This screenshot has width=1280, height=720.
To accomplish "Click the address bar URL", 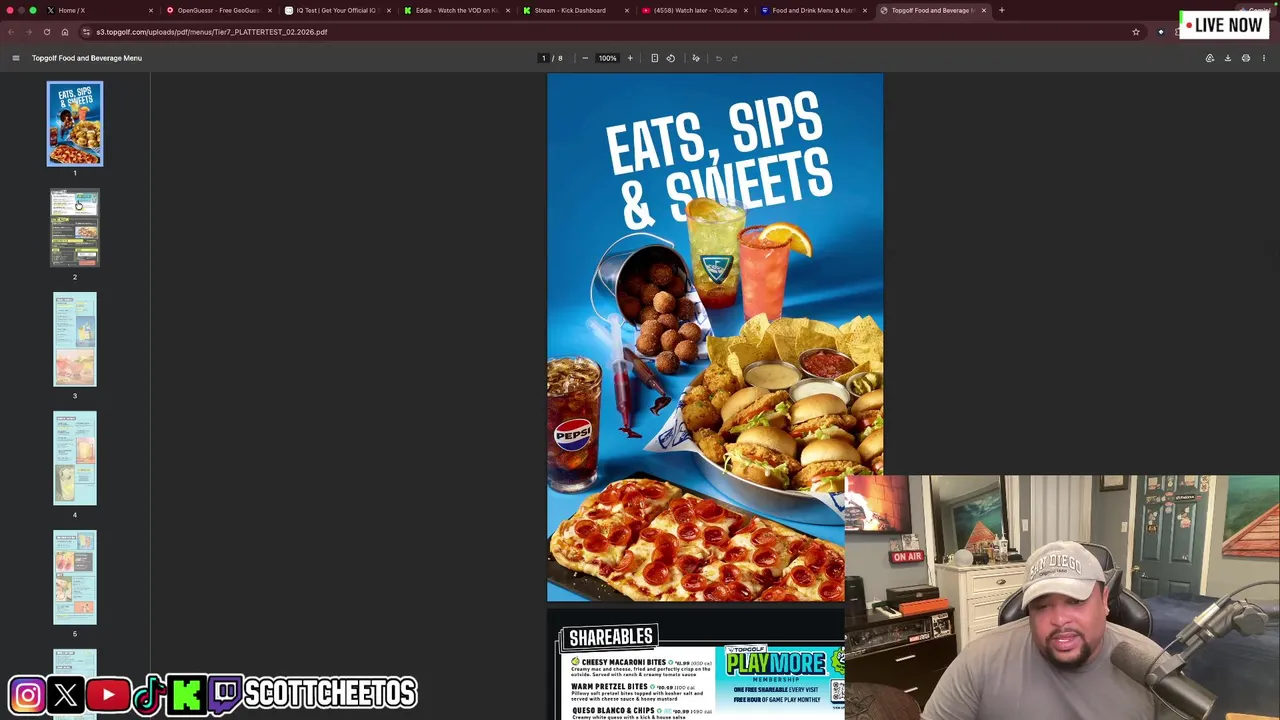I will pos(212,32).
